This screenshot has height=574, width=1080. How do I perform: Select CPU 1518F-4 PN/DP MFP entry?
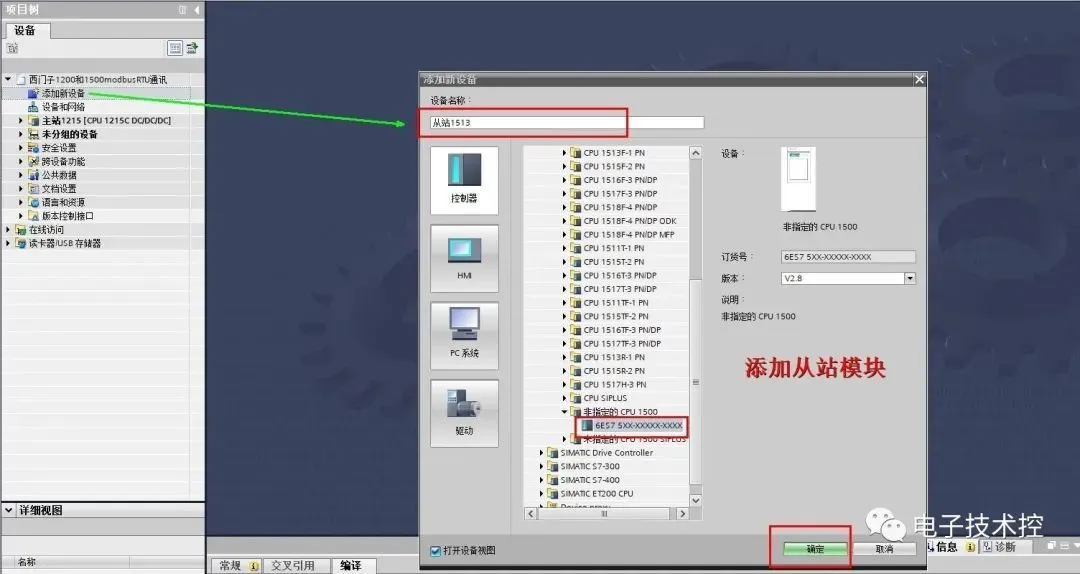coord(629,235)
